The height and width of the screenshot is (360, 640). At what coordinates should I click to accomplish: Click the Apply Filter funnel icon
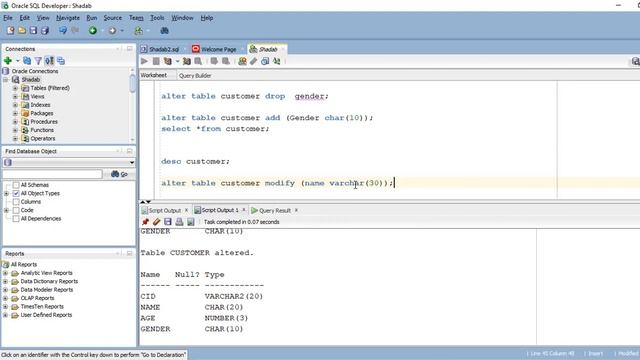(38, 61)
